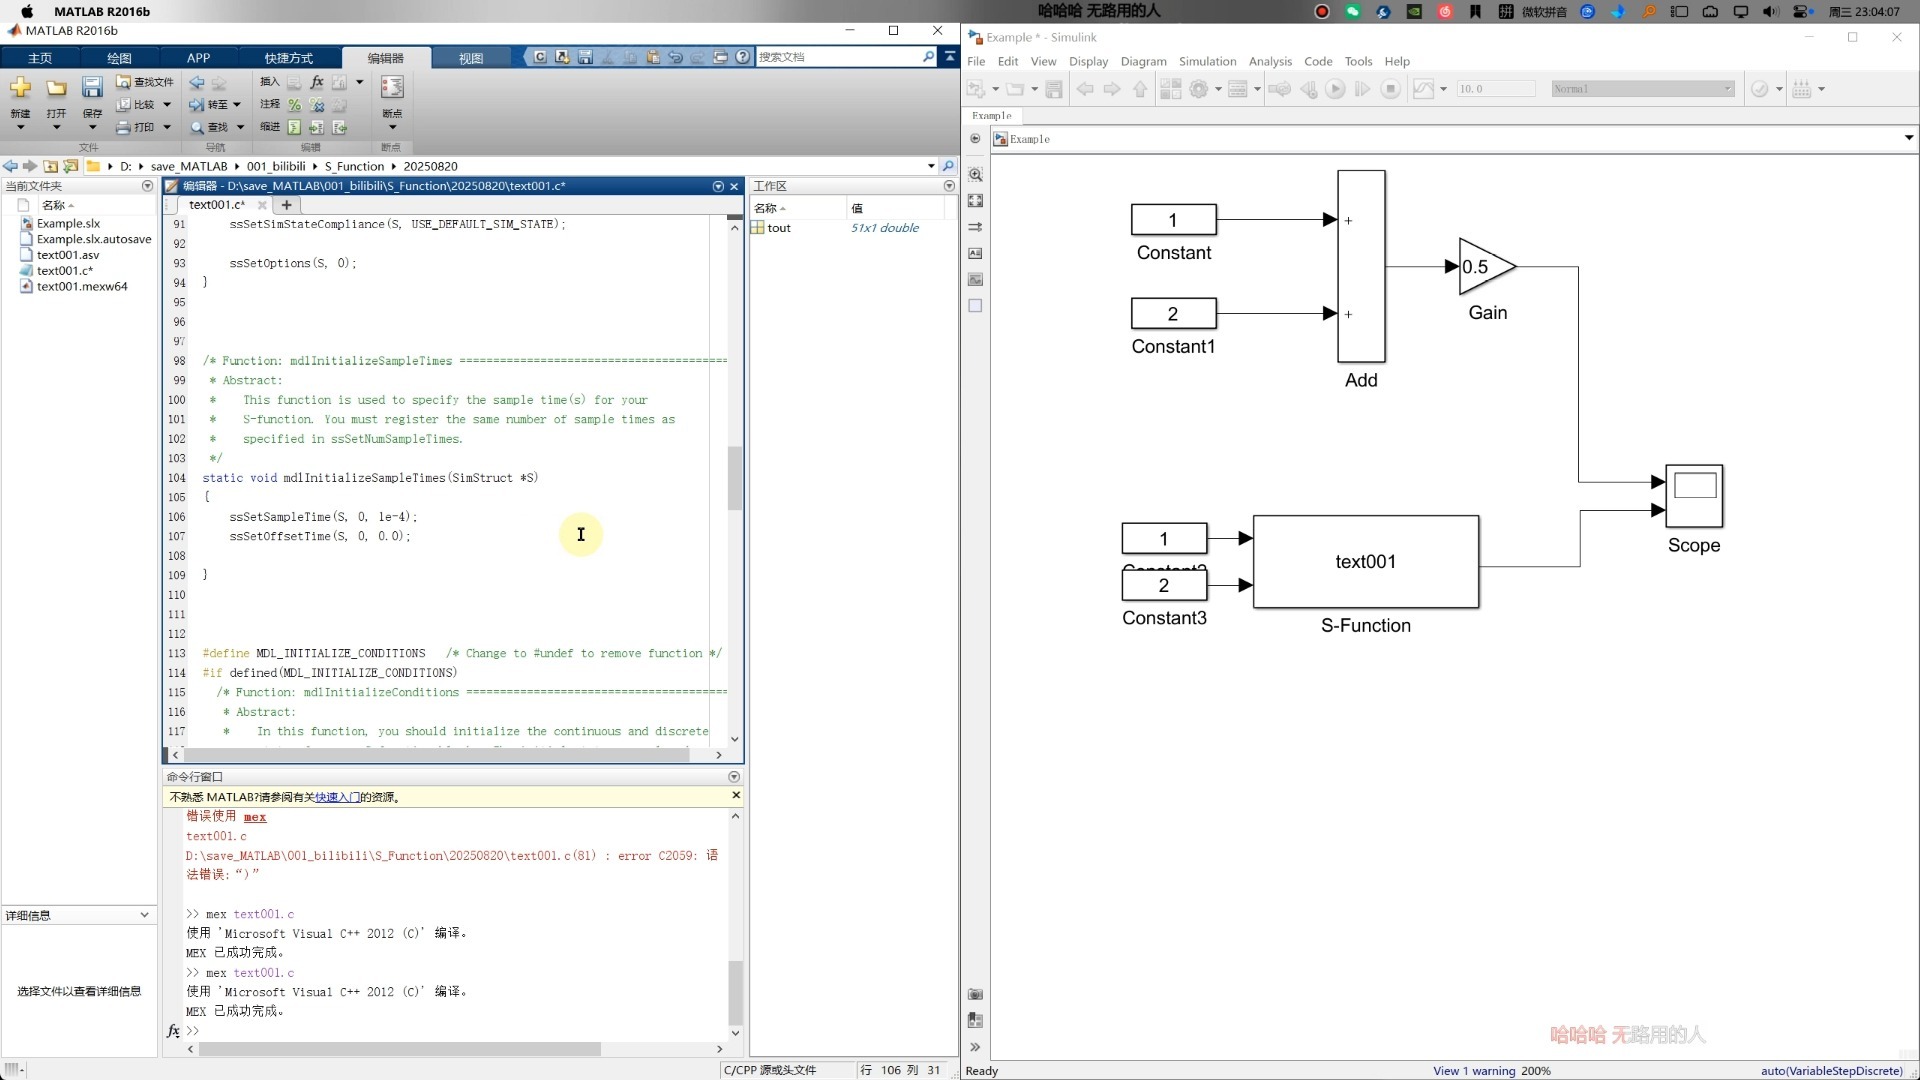This screenshot has height=1080, width=1920.
Task: Open the Normal simulation mode dropdown
Action: point(1642,89)
